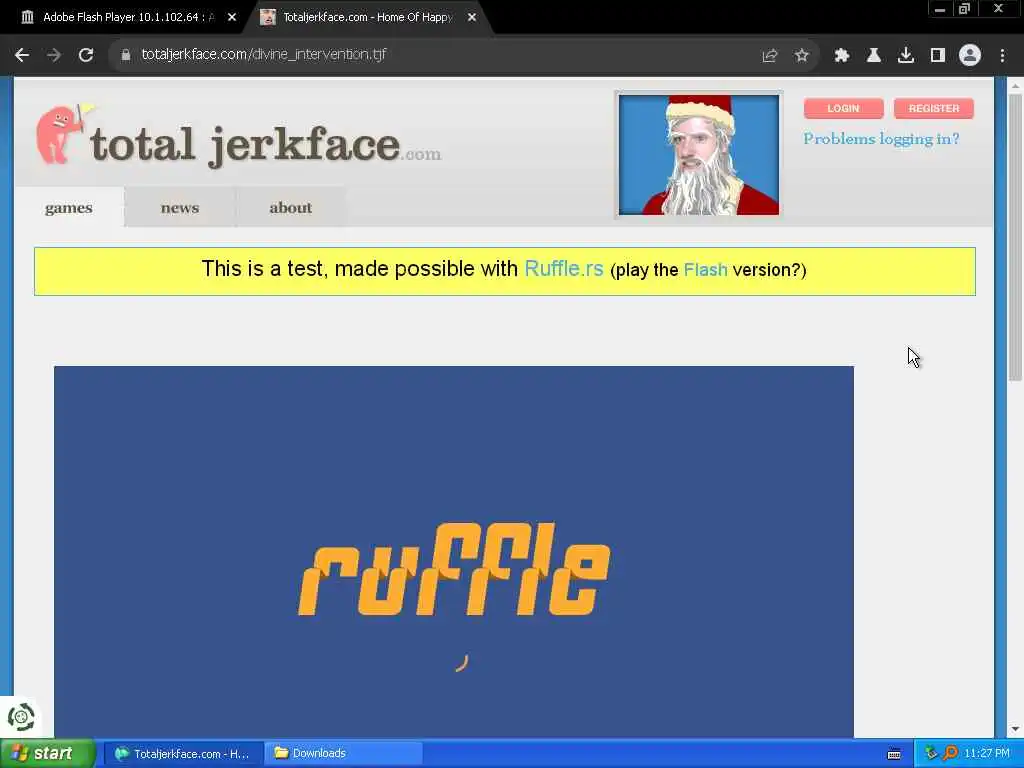Image resolution: width=1024 pixels, height=768 pixels.
Task: Click the 'total jerkface' site title text
Action: [245, 145]
